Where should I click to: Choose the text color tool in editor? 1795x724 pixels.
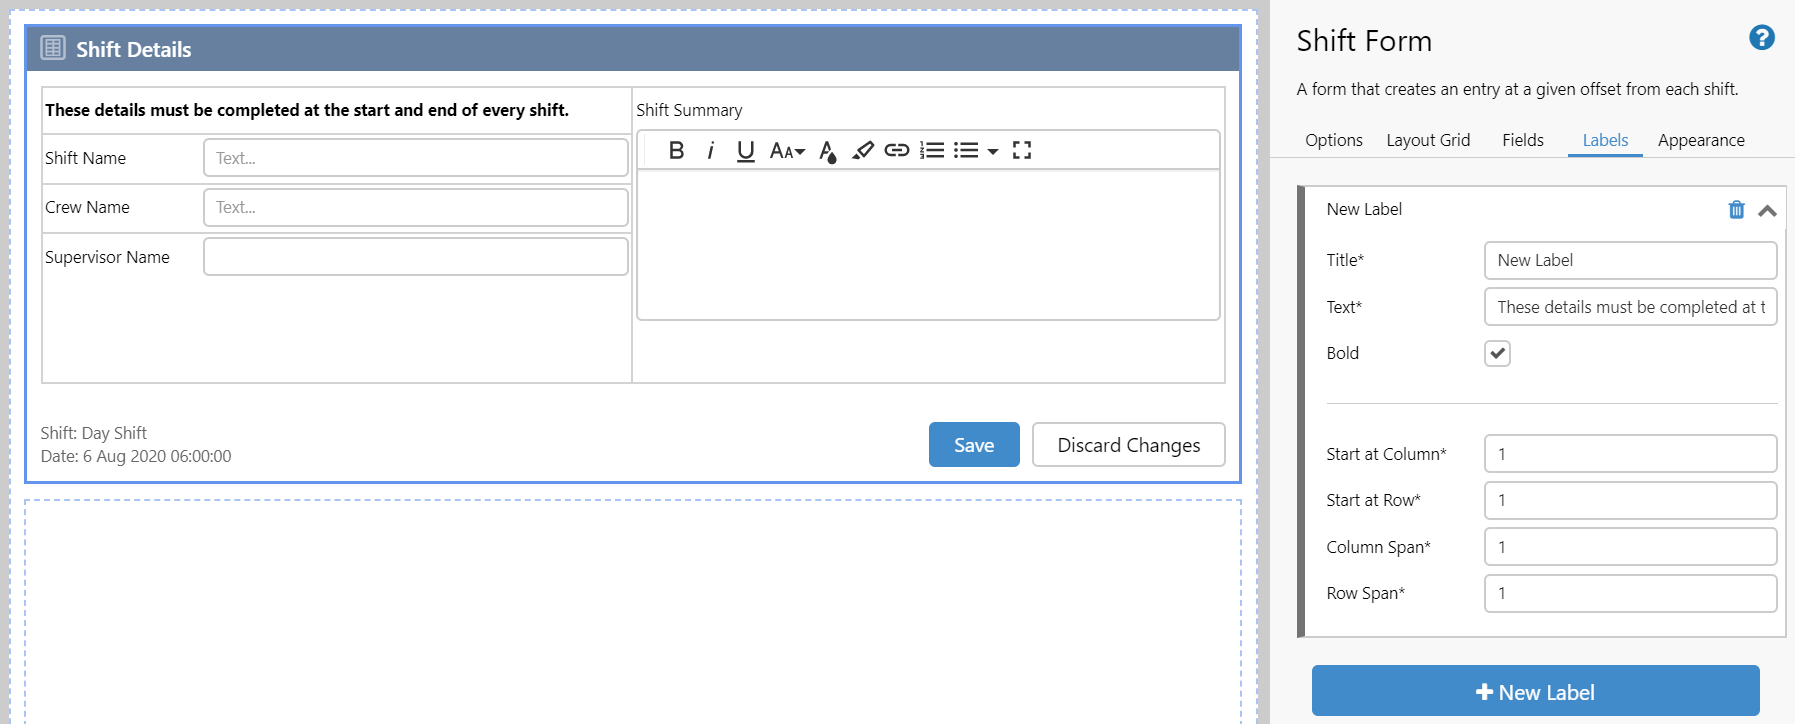(827, 151)
